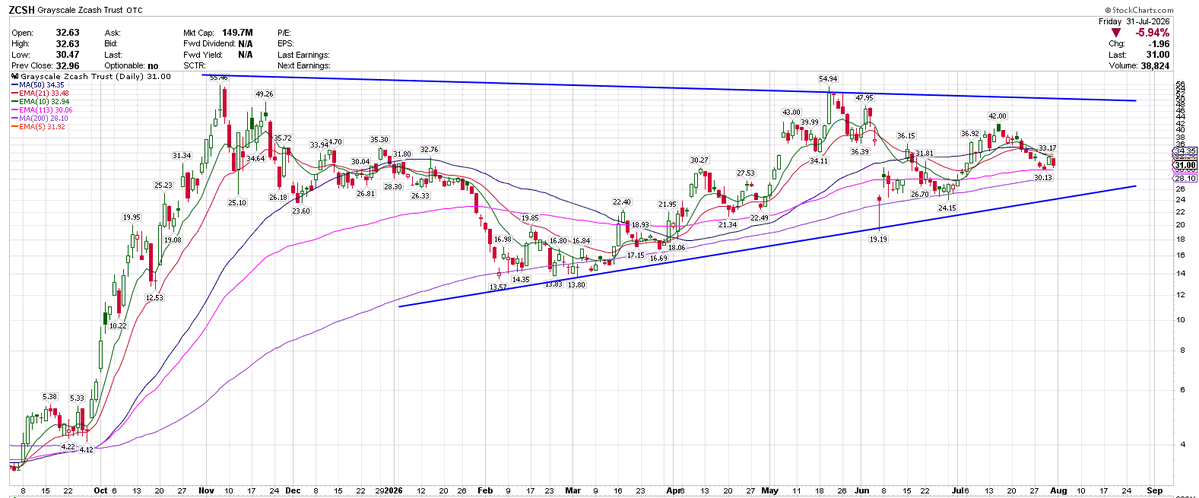1199x498 pixels.
Task: Click the 13.57 low price label
Action: 499,286
